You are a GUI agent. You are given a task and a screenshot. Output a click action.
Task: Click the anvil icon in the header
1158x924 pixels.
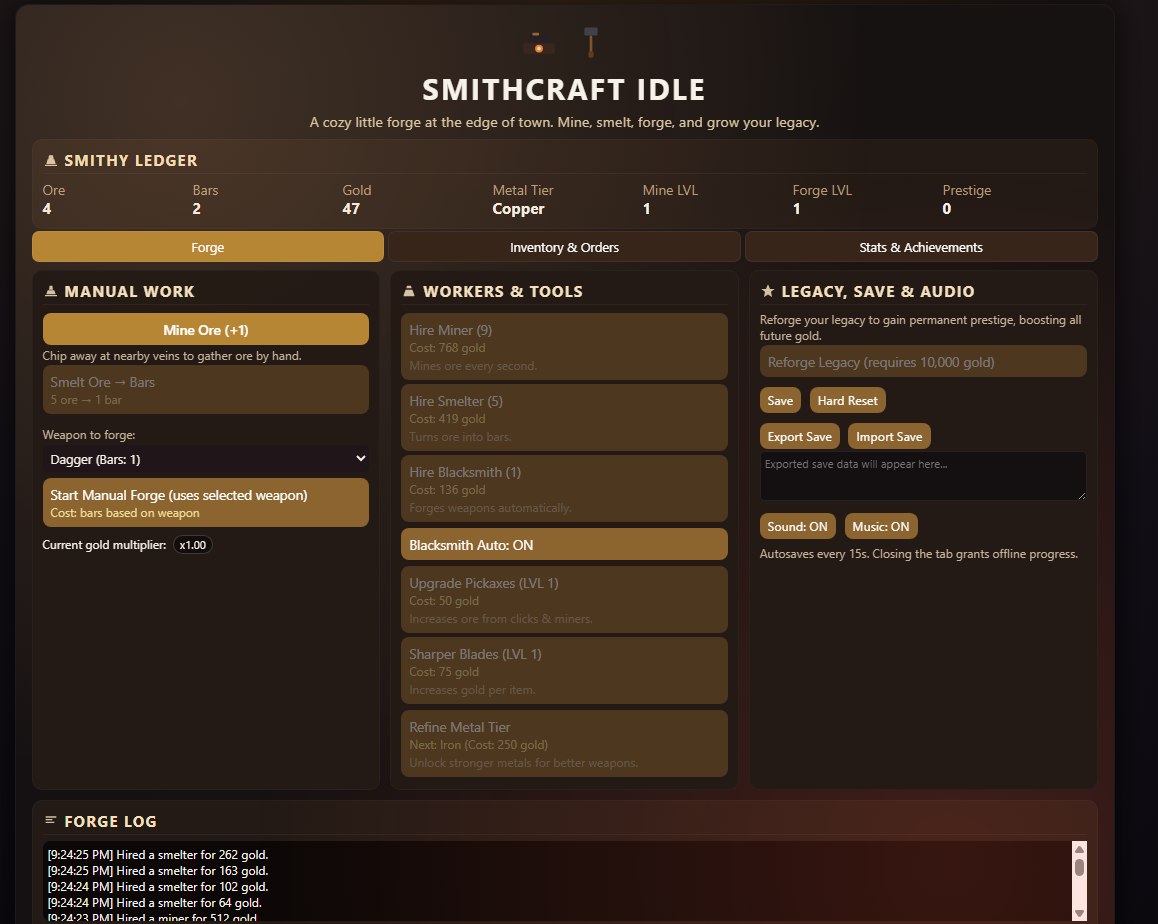pos(539,44)
